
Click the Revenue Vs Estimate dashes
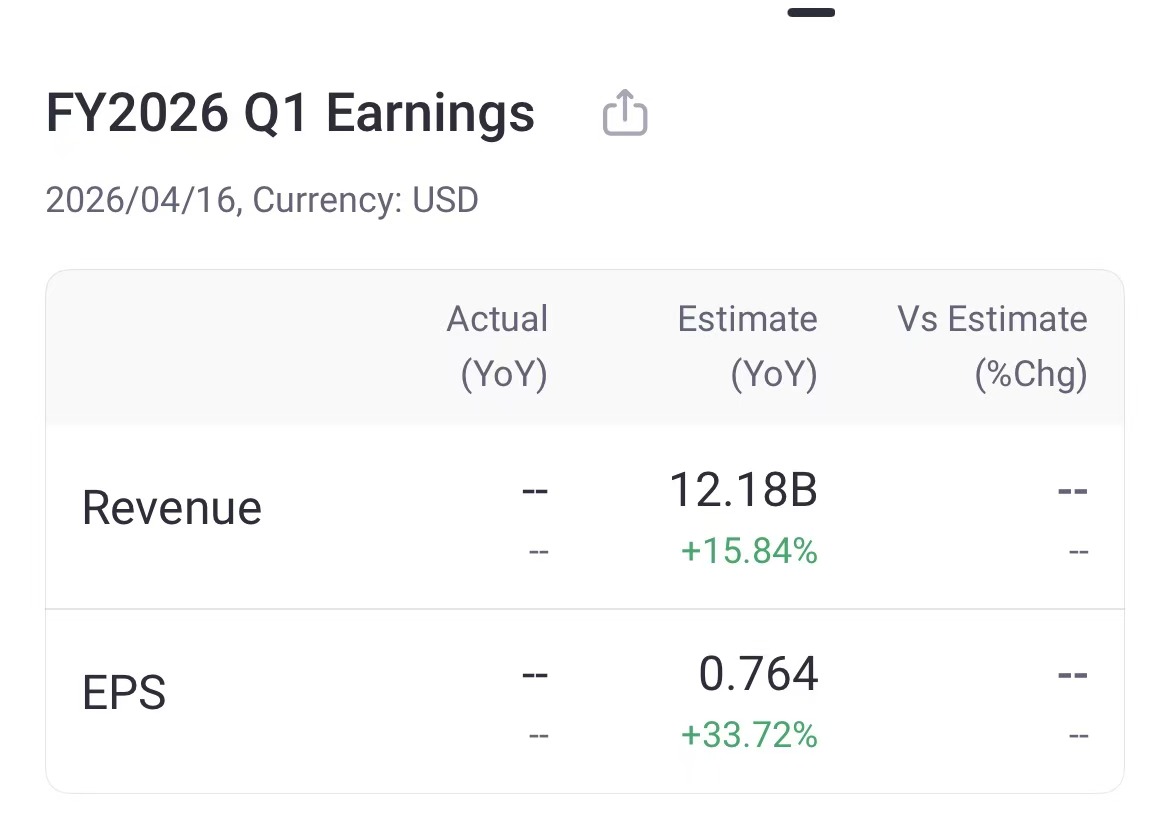coord(1073,490)
